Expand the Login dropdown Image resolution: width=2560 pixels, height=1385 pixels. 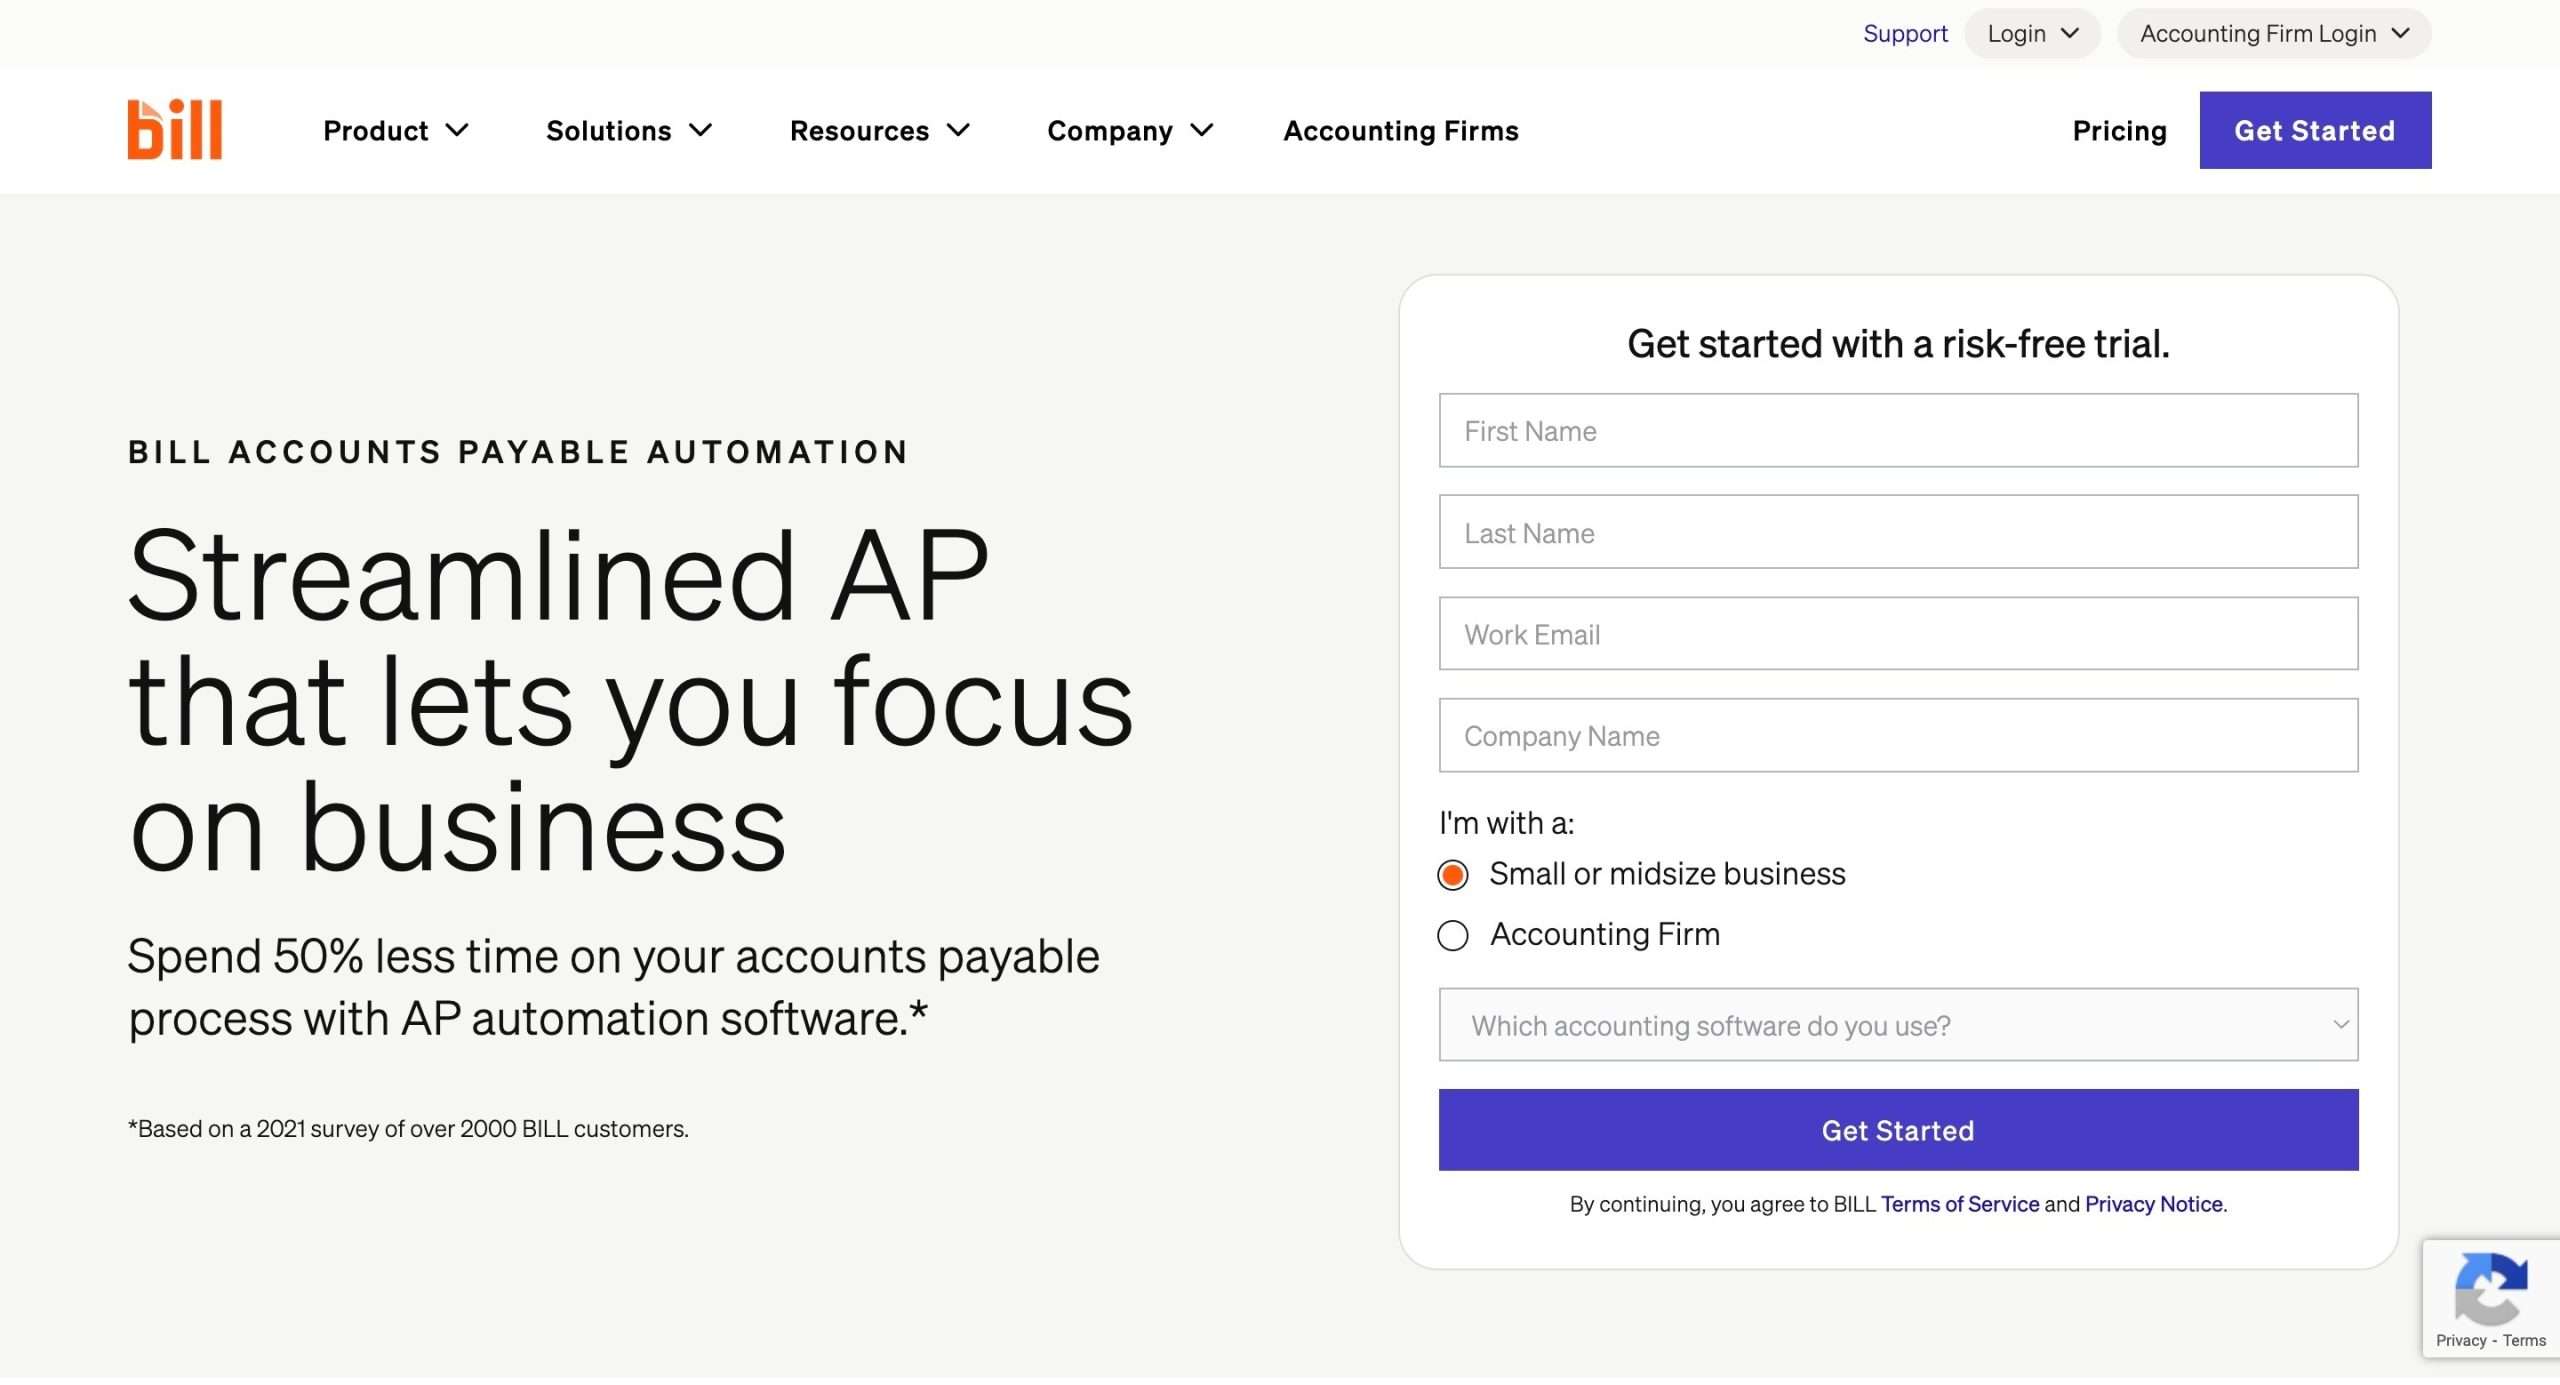[2032, 34]
